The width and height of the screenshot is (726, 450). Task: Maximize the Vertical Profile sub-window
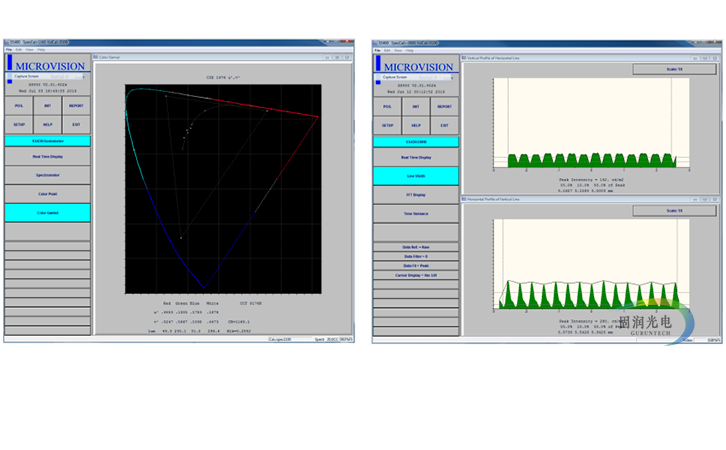coord(705,58)
